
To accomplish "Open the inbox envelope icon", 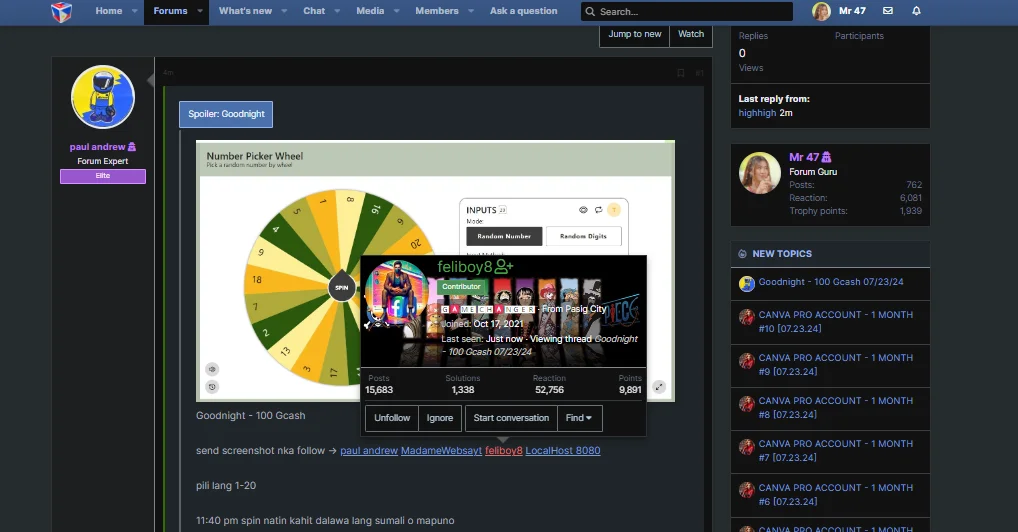I will point(888,11).
